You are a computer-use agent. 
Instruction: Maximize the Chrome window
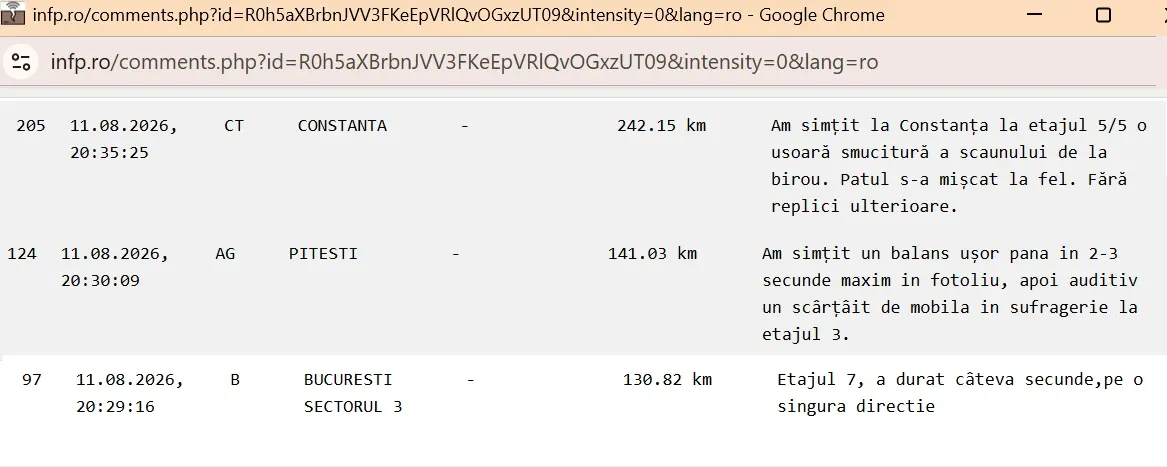click(1104, 14)
